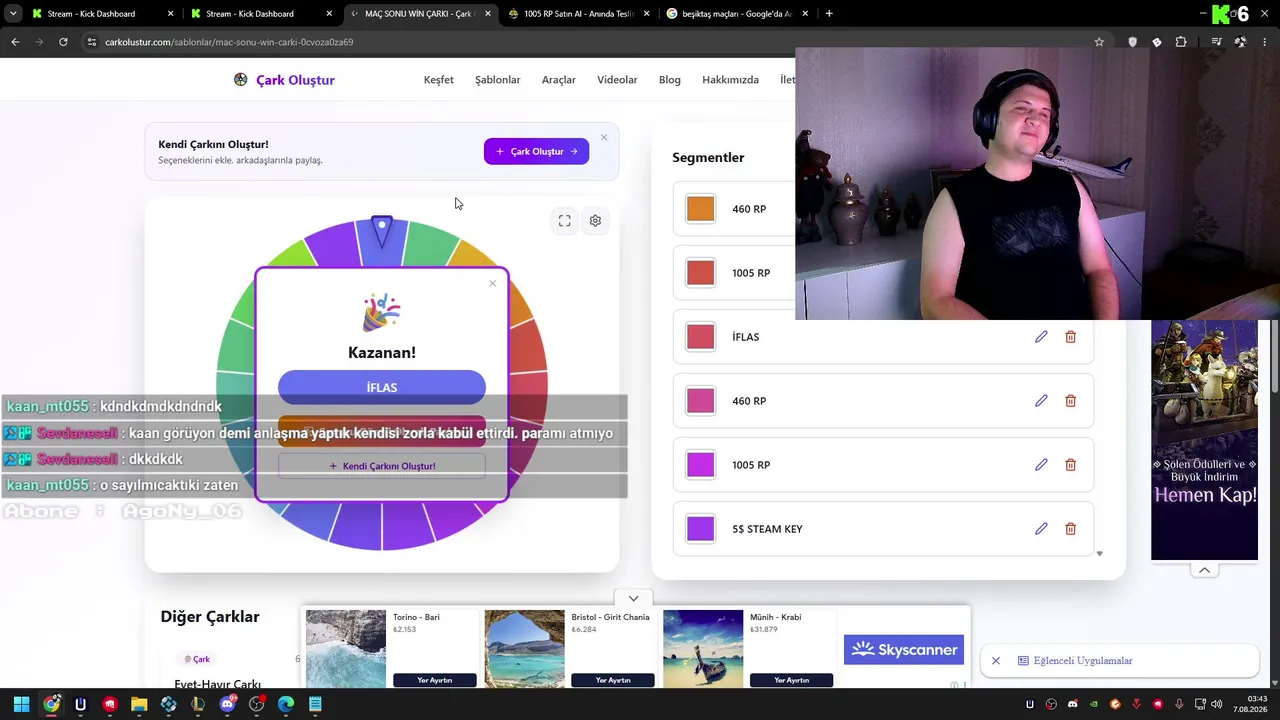Open Discord from the taskbar
The image size is (1280, 720).
click(227, 704)
